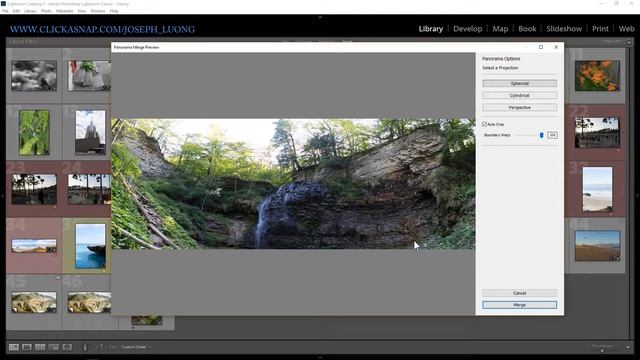Maximize the Panorama Merge Preview dialog
Image resolution: width=640 pixels, height=360 pixels.
541,47
